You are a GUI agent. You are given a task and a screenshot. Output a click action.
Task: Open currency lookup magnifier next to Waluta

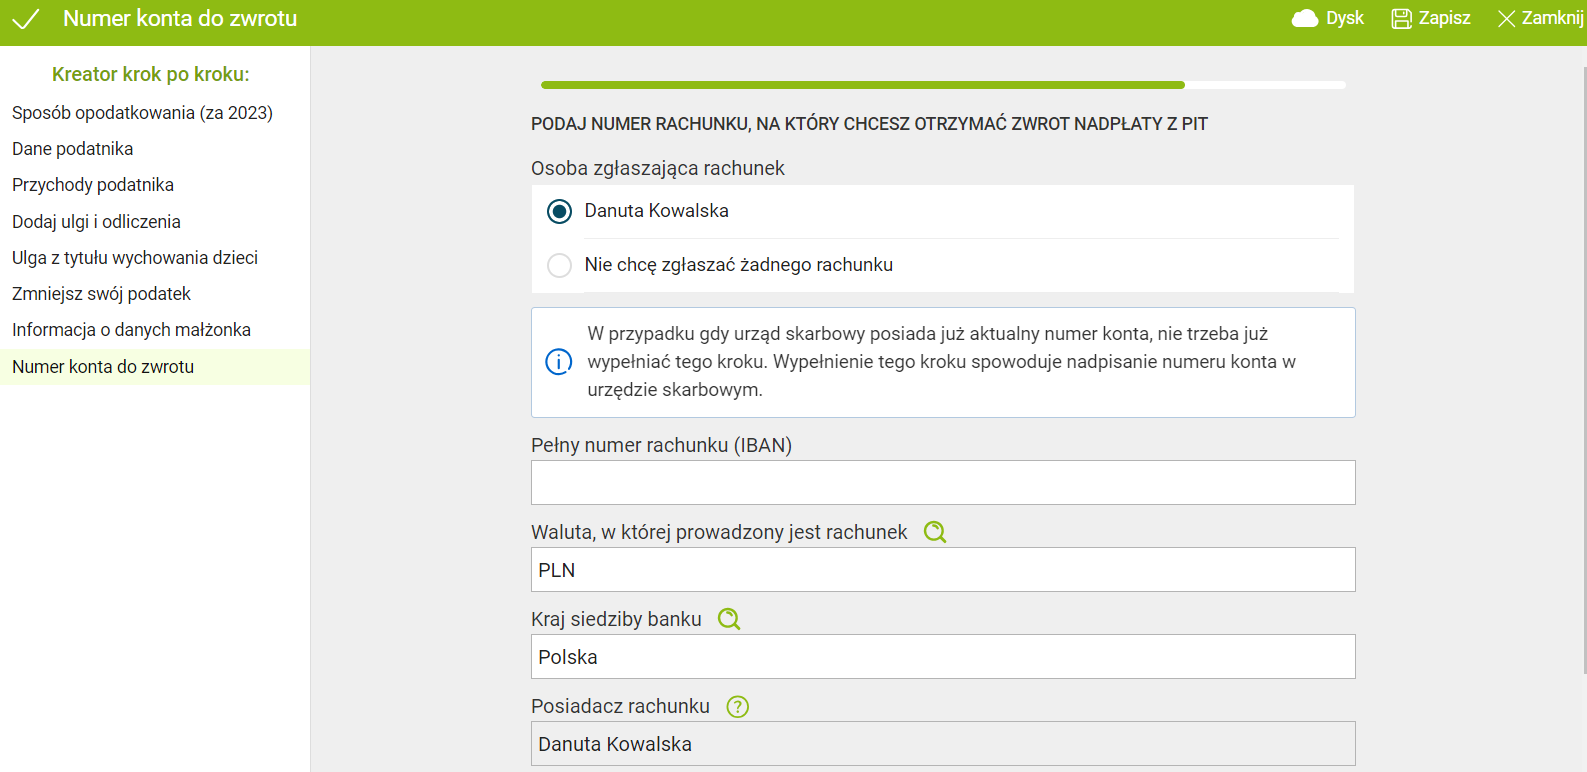pos(935,532)
